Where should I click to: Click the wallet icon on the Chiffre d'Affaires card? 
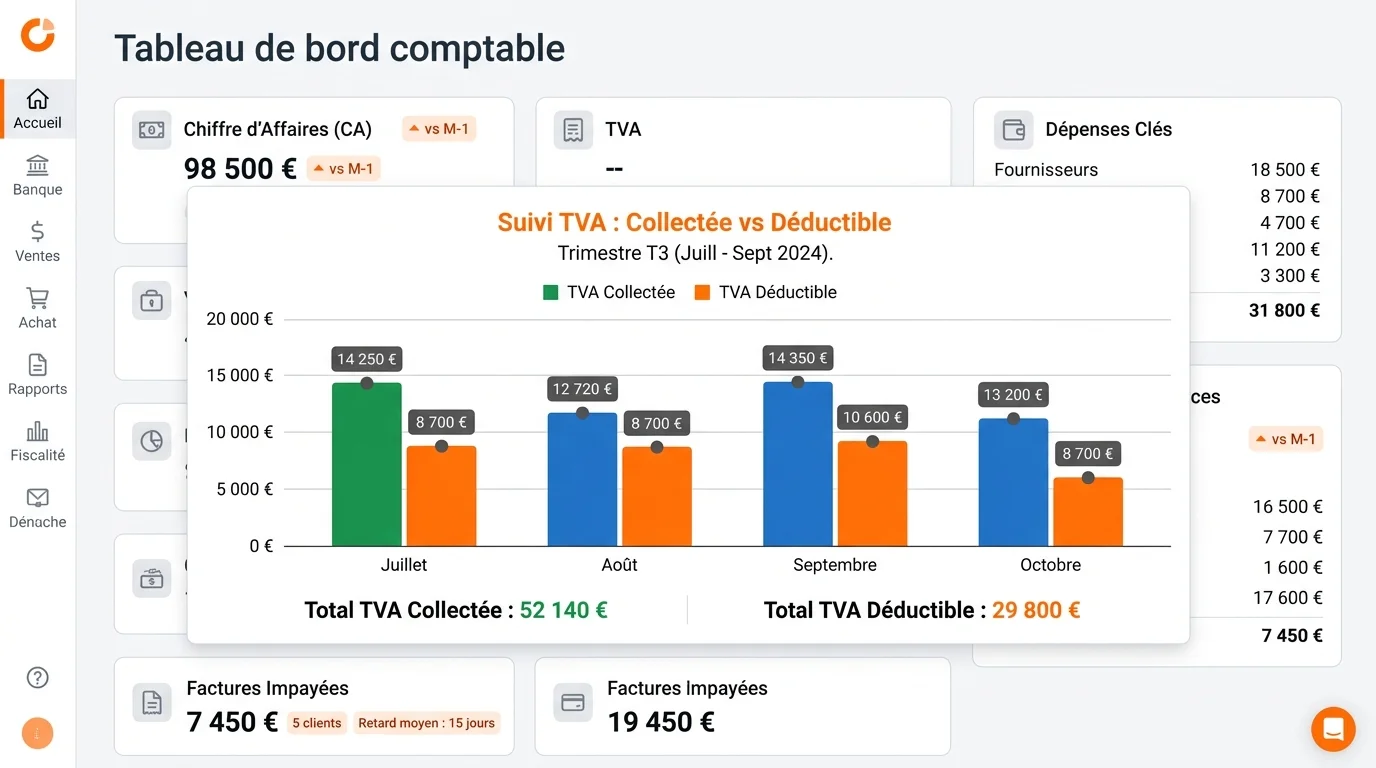tap(151, 130)
